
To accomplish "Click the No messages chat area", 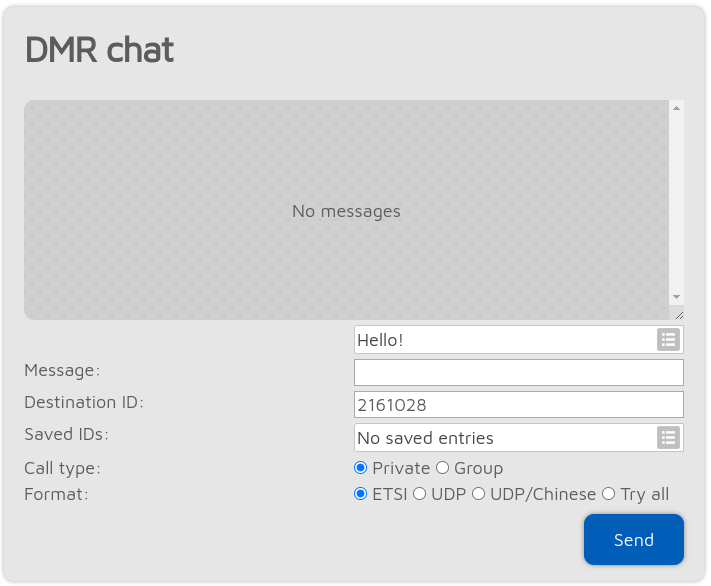I will pyautogui.click(x=346, y=210).
